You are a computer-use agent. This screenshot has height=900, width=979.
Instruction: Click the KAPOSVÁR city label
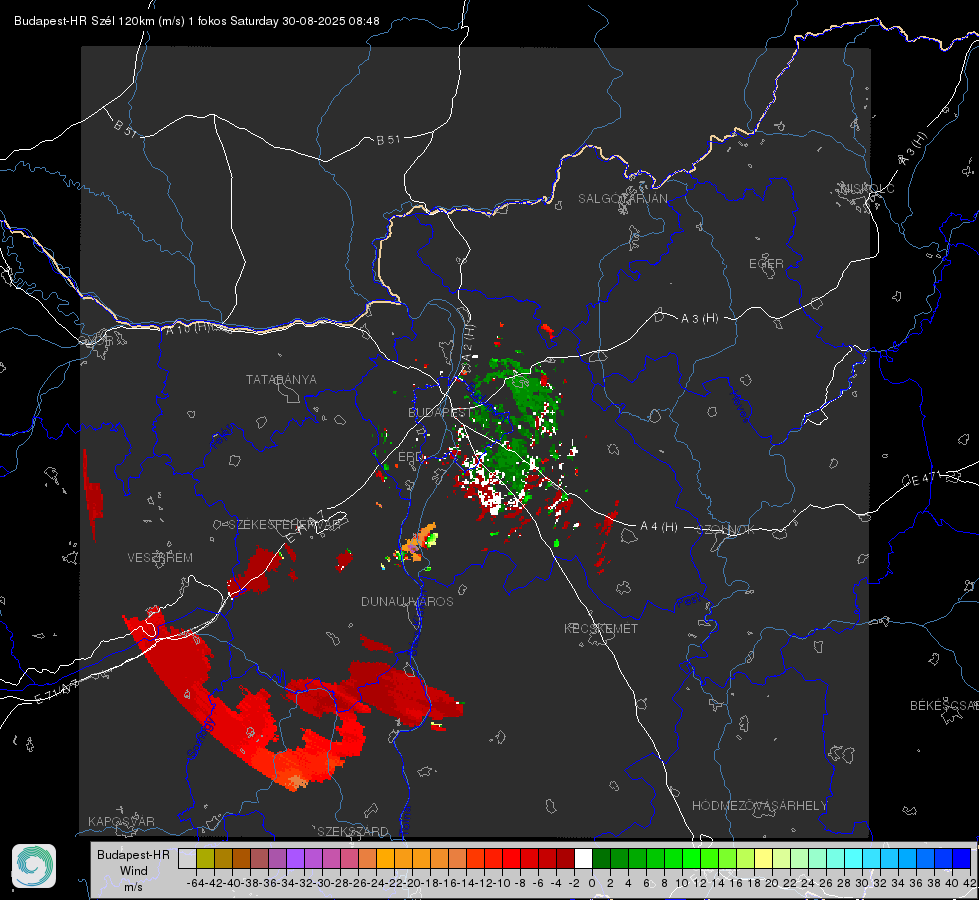(x=121, y=821)
